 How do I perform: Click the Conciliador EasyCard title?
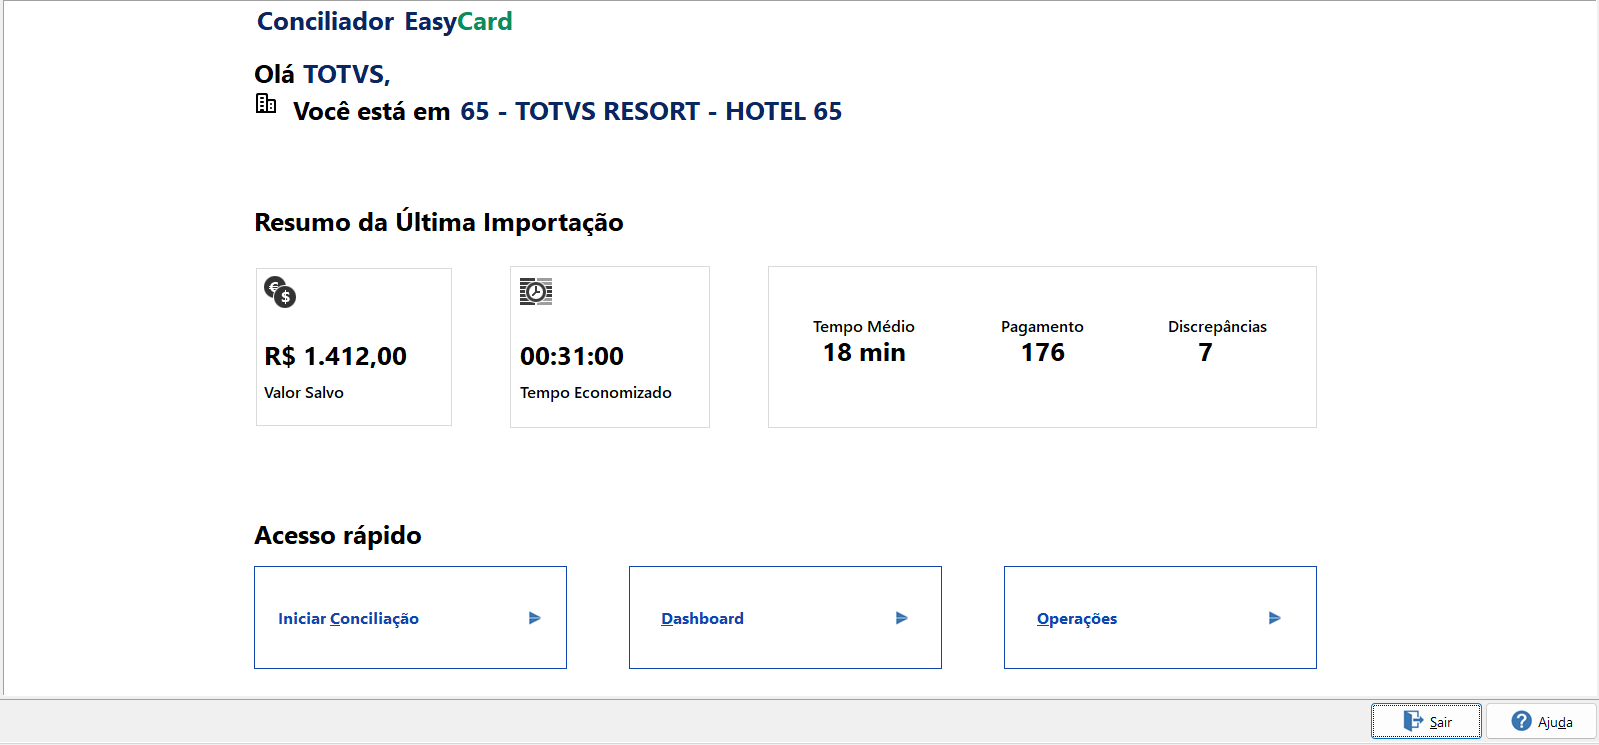(385, 21)
